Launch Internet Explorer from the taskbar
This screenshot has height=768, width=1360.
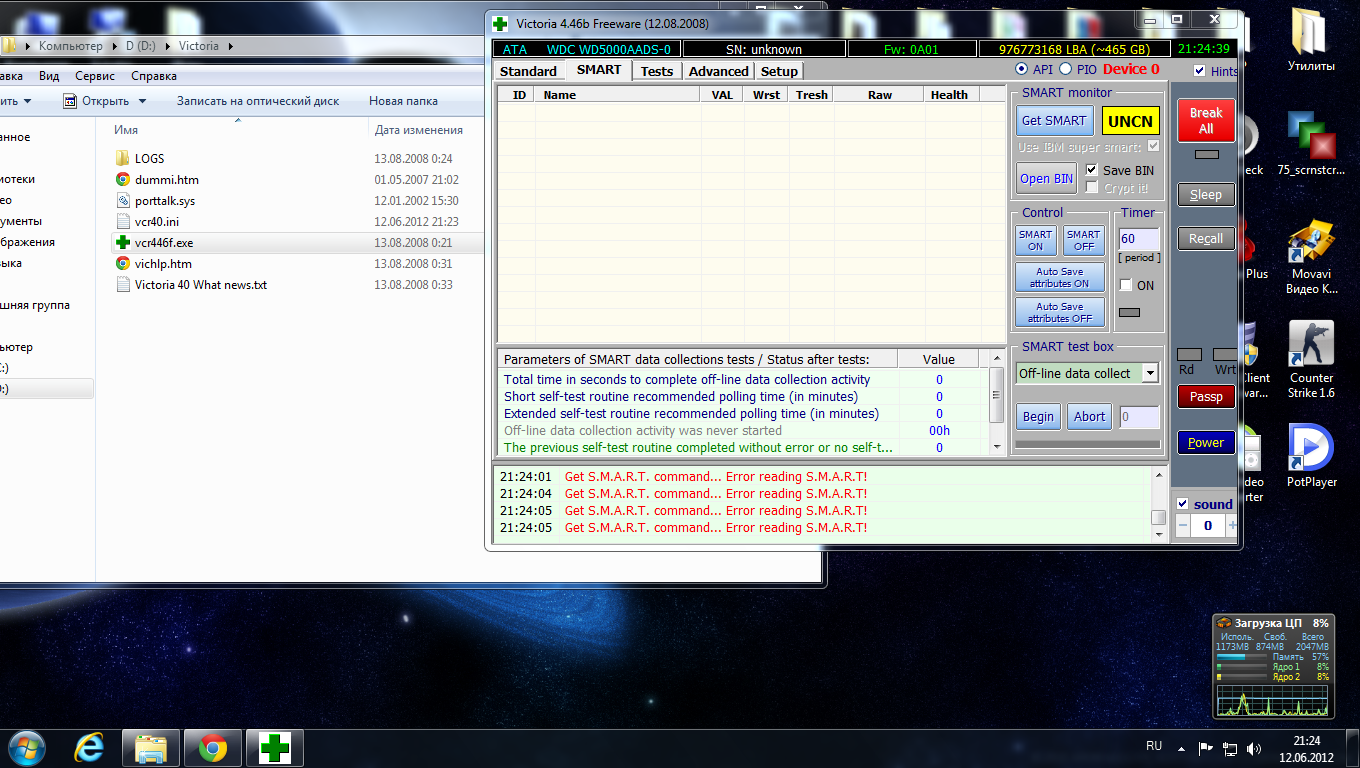[90, 748]
